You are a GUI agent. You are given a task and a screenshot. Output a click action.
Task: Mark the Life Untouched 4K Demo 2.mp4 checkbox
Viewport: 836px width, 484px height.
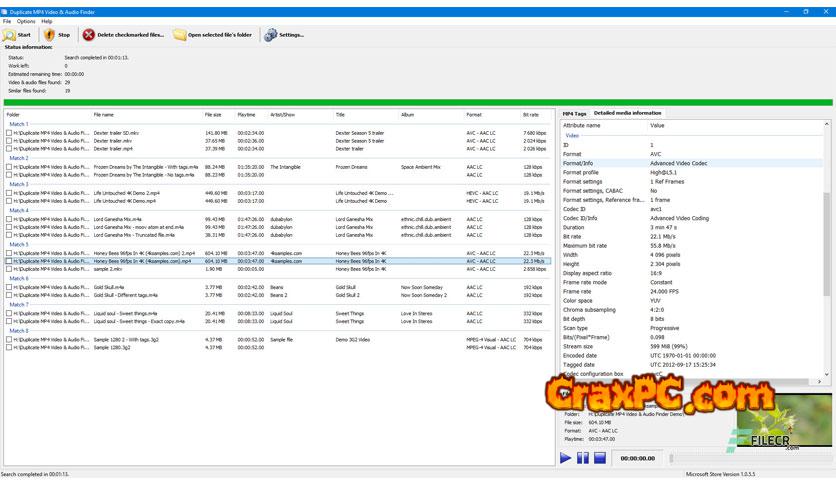[9, 193]
